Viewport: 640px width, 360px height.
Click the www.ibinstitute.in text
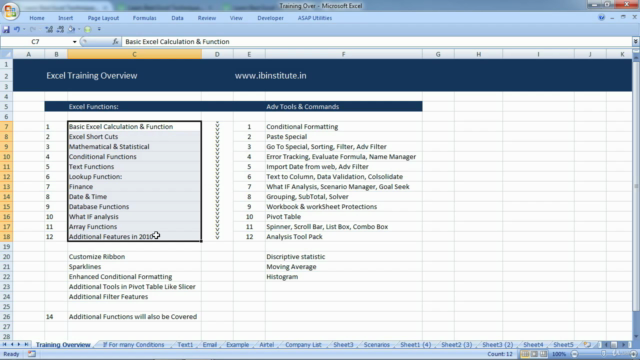[x=270, y=76]
